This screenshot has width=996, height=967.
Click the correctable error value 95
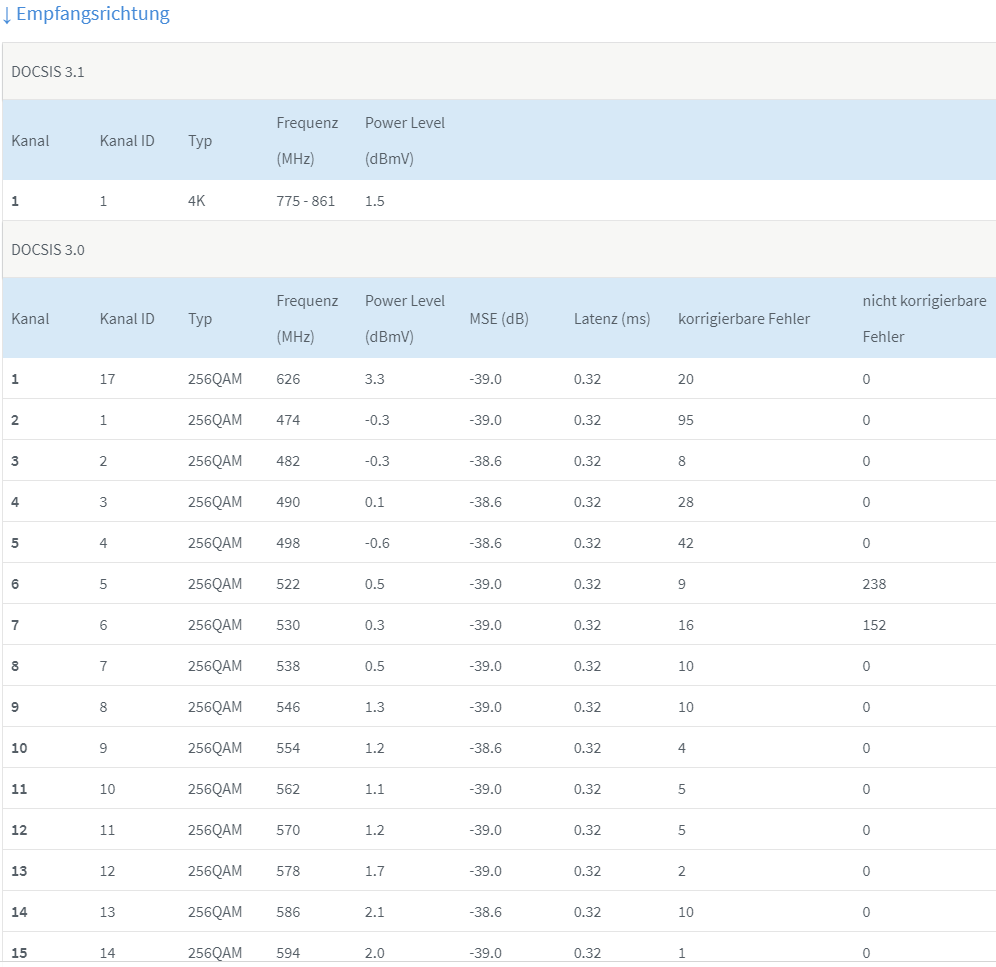(x=685, y=420)
